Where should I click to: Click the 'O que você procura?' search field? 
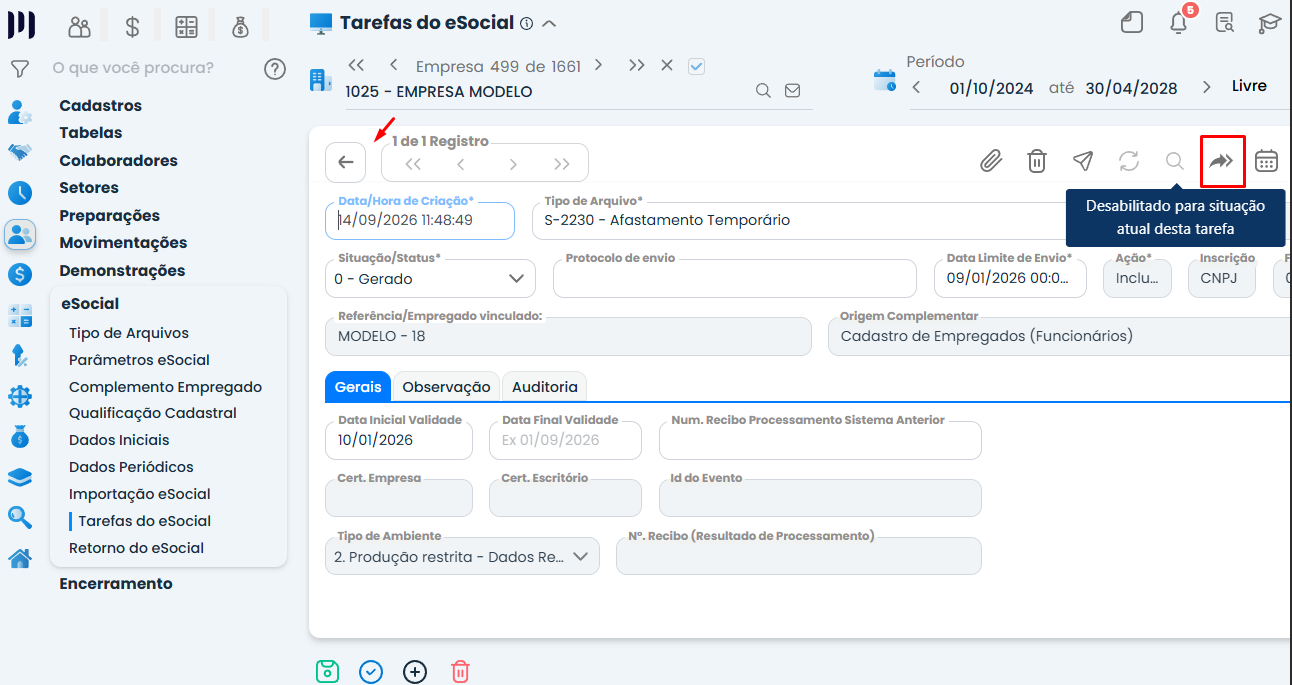click(150, 68)
